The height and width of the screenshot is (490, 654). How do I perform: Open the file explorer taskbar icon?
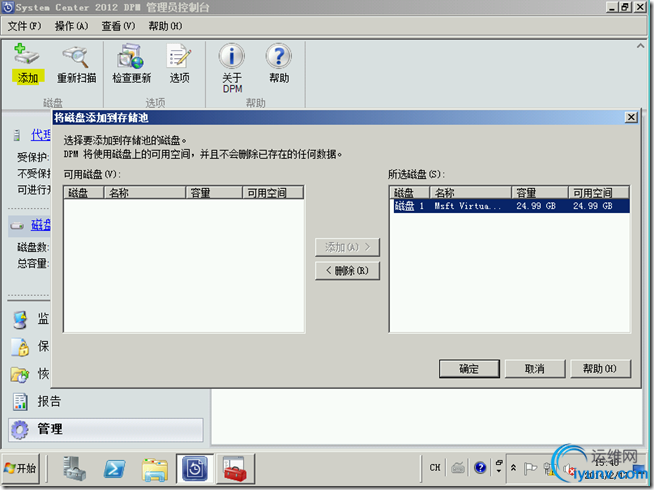click(155, 469)
